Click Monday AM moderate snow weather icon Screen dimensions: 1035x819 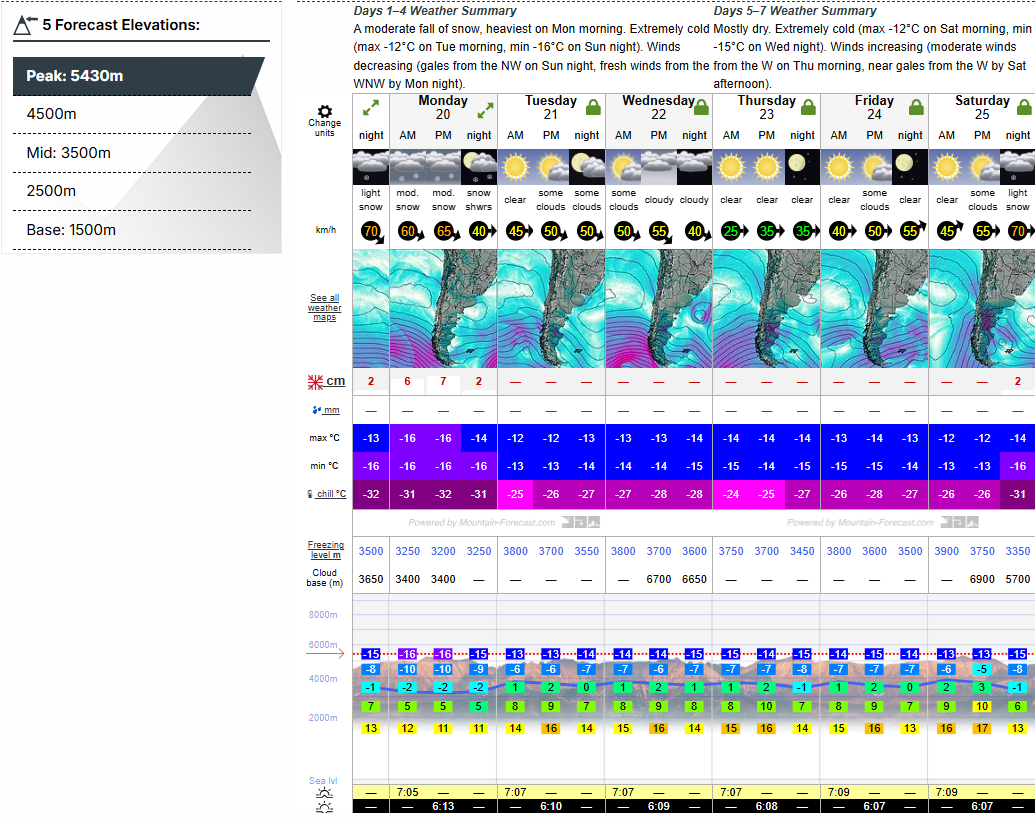tap(407, 167)
